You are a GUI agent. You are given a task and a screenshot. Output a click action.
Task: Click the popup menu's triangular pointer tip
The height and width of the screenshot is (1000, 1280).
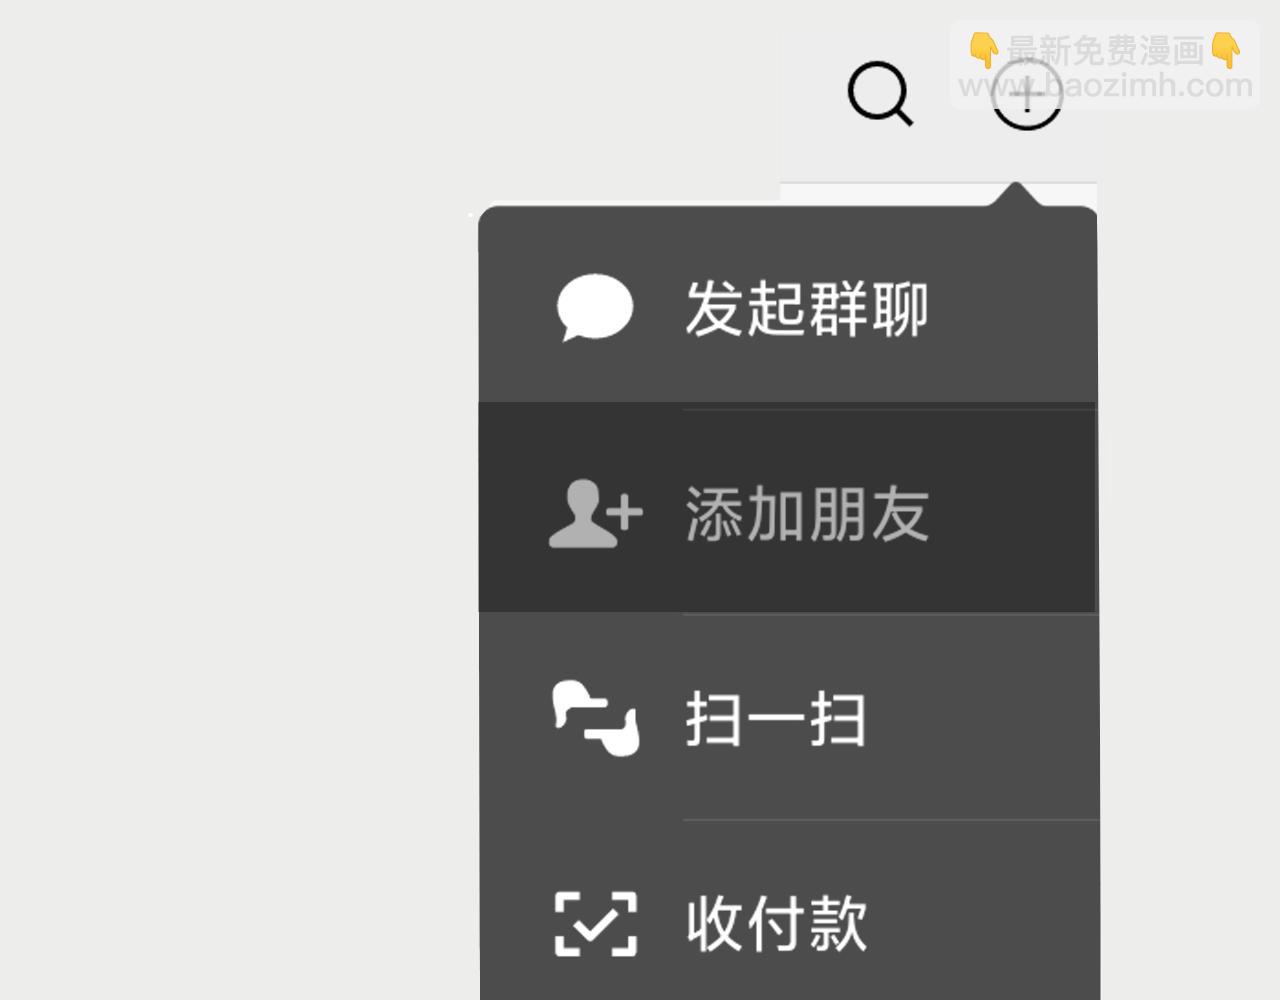pos(1016,188)
